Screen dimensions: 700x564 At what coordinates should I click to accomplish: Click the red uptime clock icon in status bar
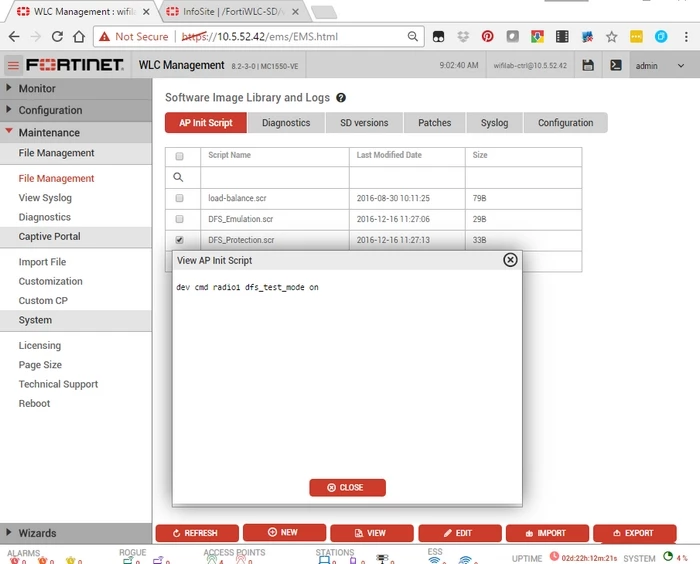(x=554, y=556)
